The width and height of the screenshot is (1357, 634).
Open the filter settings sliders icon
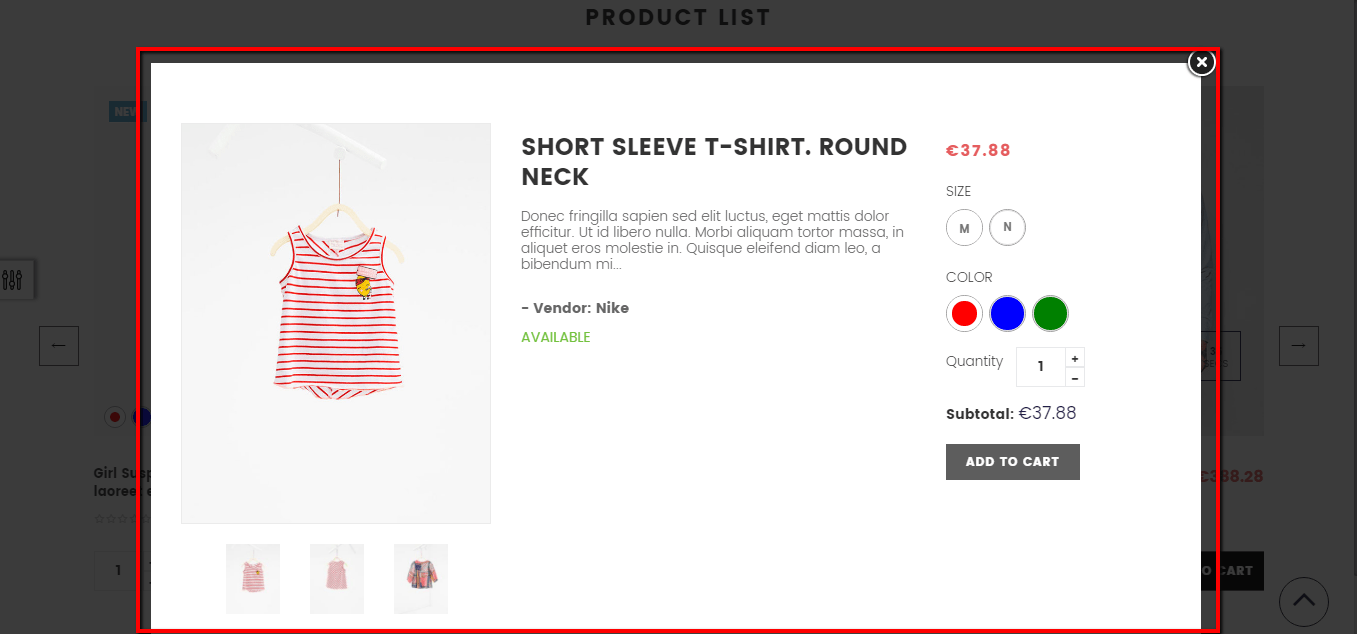click(x=13, y=280)
